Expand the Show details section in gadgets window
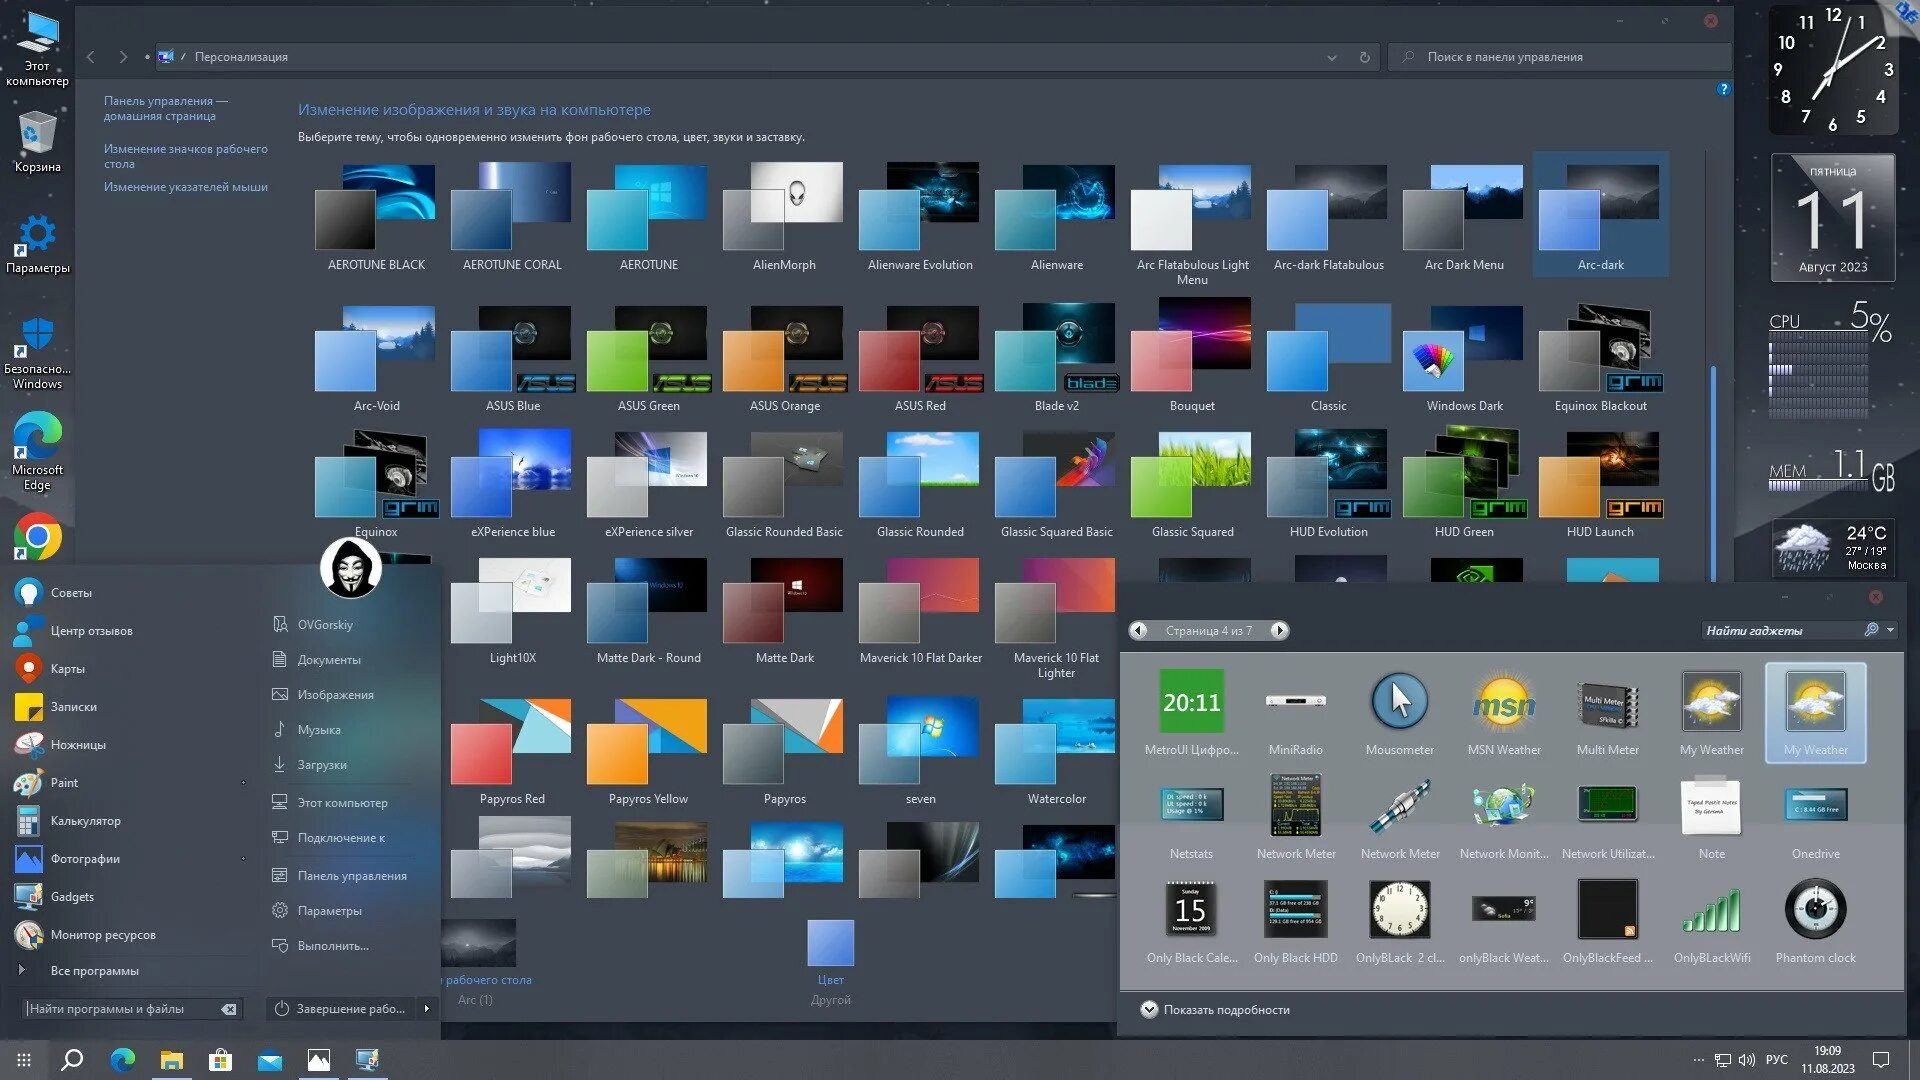The image size is (1920, 1080). [1149, 1010]
